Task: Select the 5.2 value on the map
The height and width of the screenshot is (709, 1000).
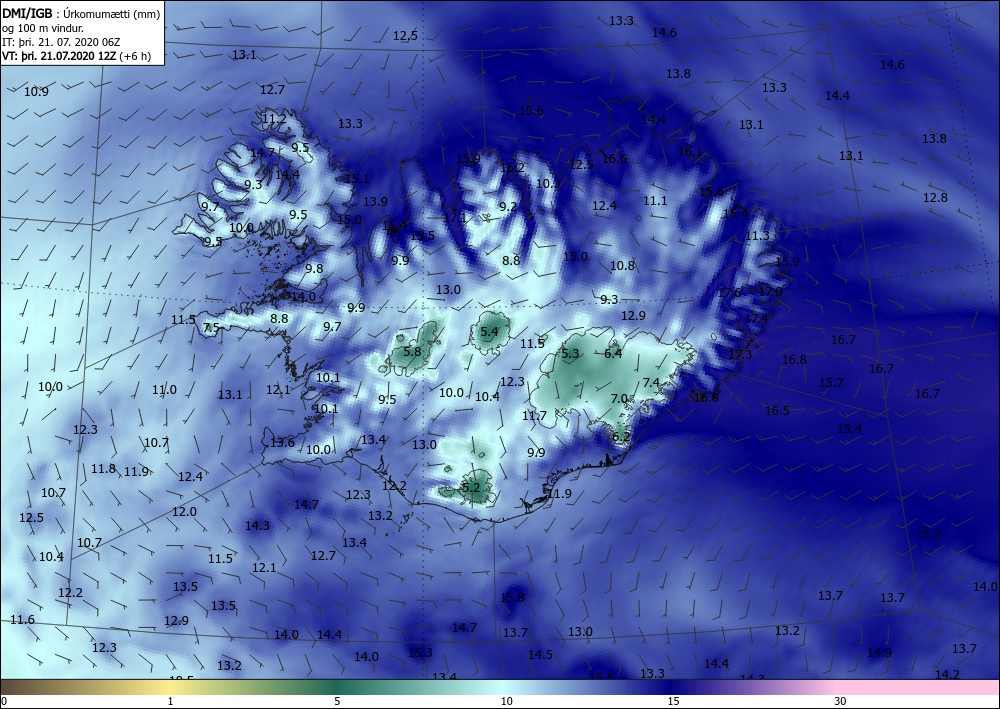Action: 471,488
